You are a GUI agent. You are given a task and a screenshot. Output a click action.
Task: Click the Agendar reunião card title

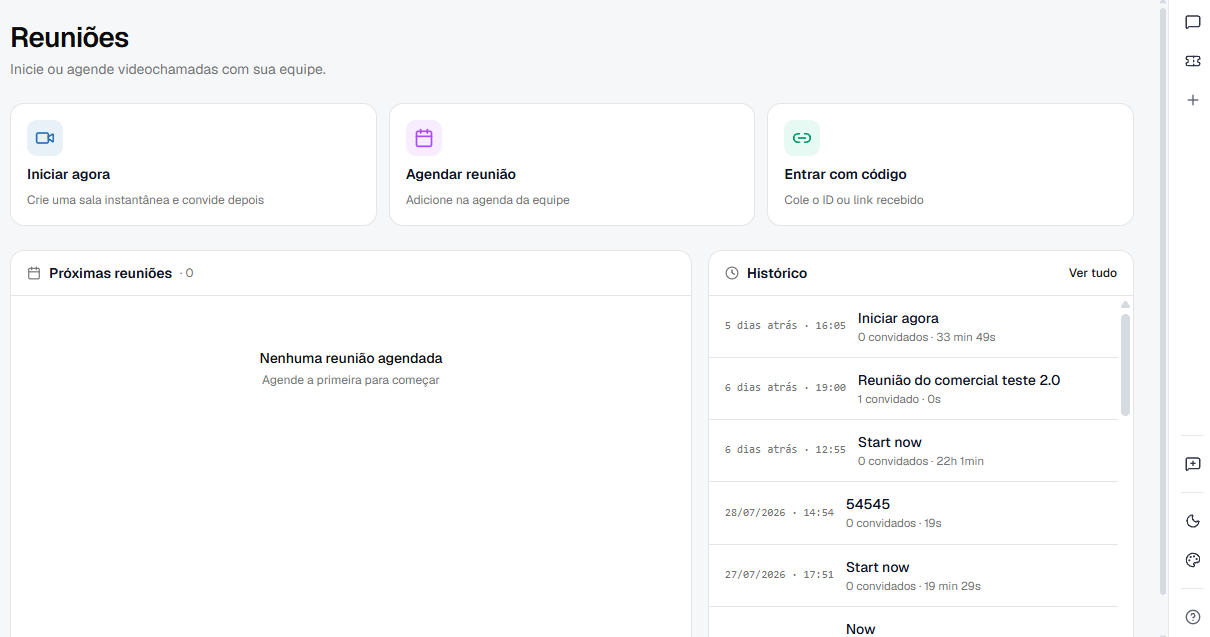[x=461, y=174]
